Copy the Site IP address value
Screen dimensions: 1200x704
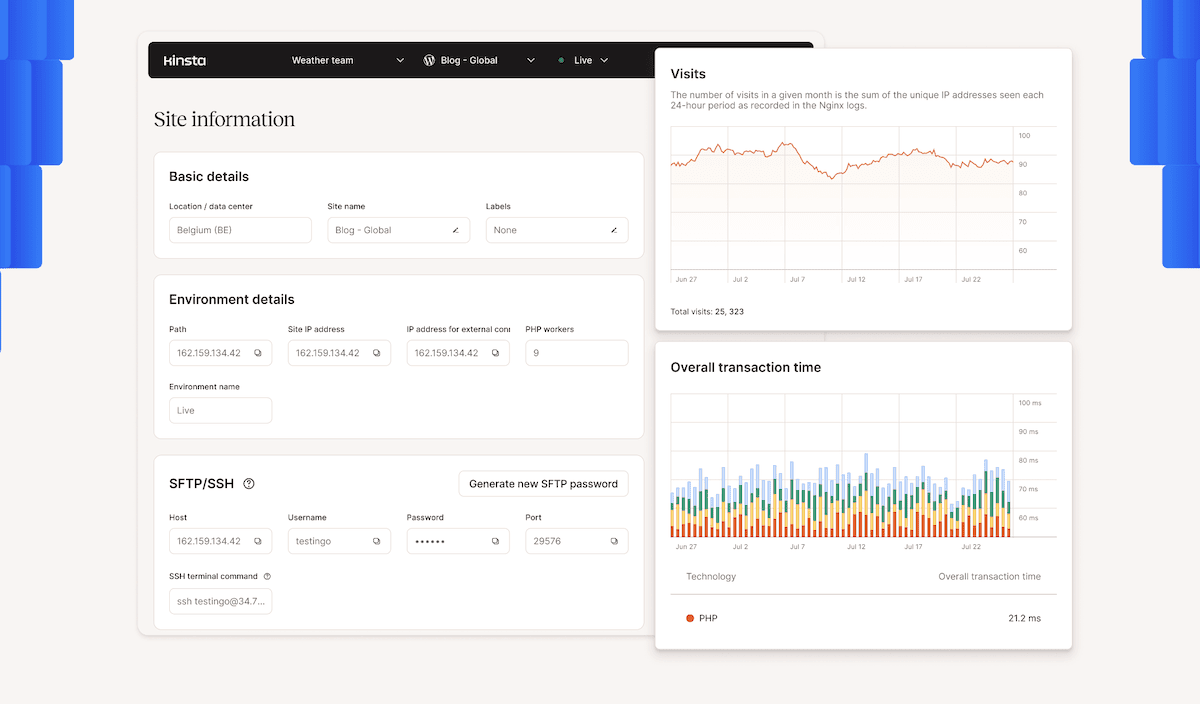(x=376, y=353)
